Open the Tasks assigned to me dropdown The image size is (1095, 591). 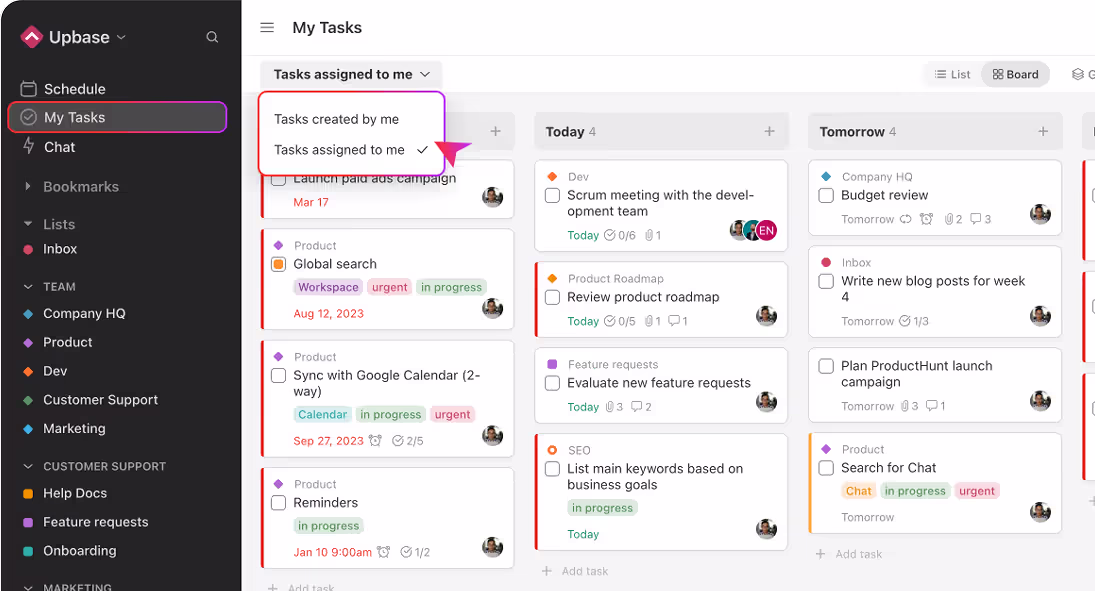(351, 74)
